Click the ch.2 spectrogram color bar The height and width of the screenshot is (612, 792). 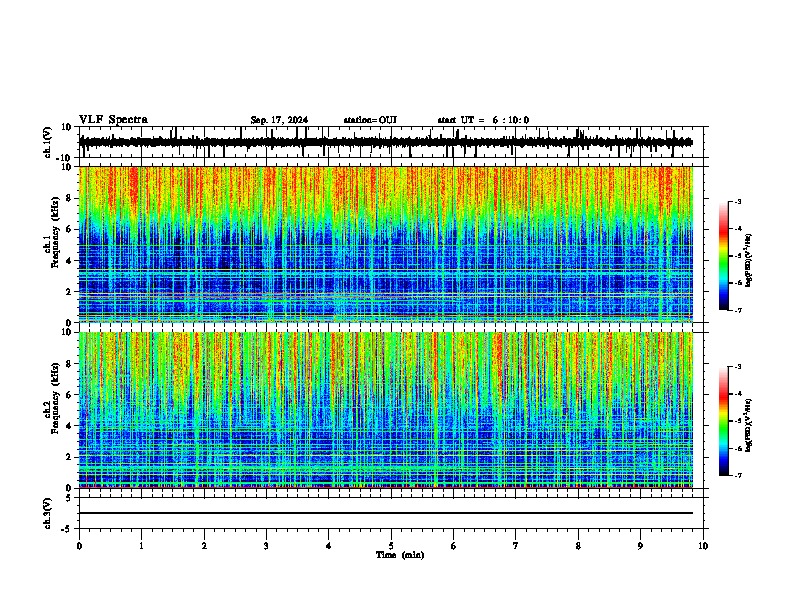tap(723, 421)
